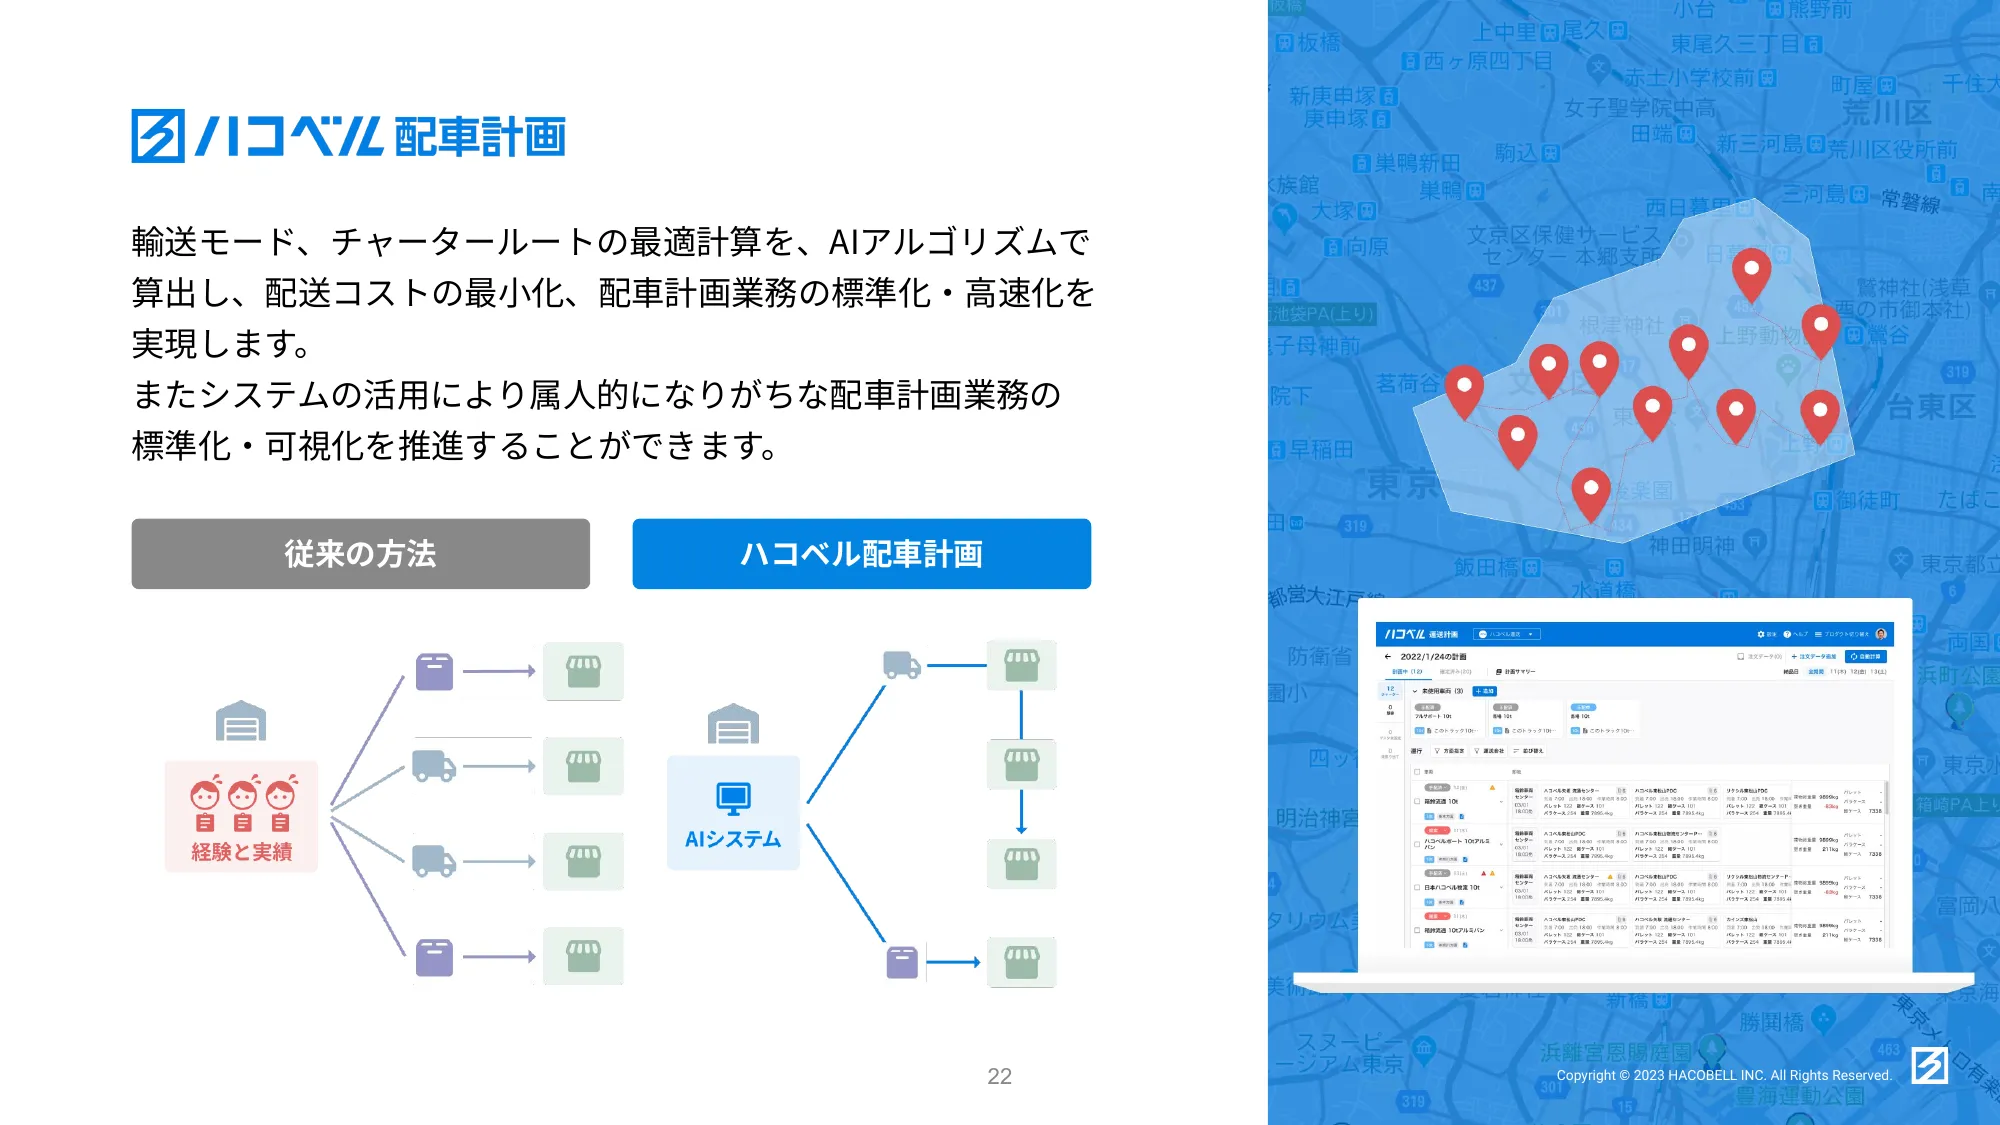Screen dimensions: 2000x1125
Task: Click the blue 追加 button
Action: [1485, 691]
